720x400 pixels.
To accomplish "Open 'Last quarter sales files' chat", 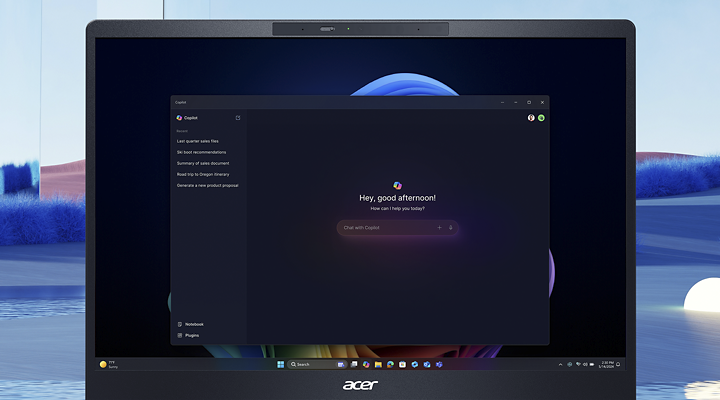I will pyautogui.click(x=198, y=141).
